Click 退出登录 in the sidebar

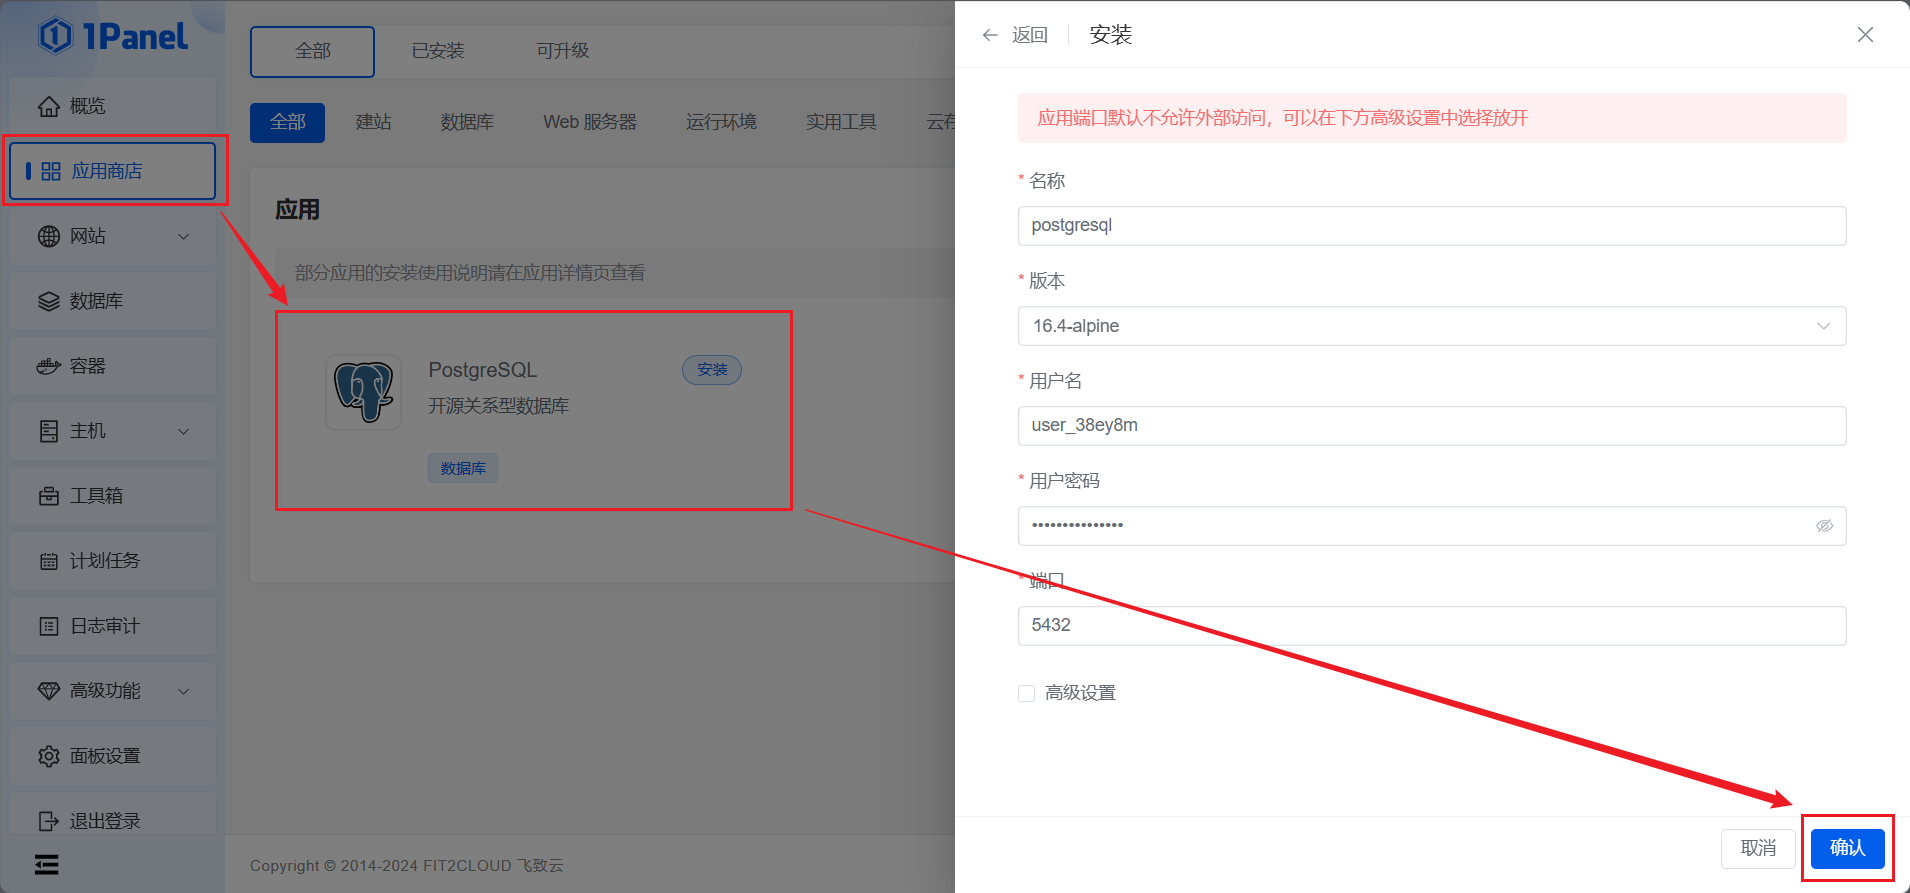[x=113, y=819]
